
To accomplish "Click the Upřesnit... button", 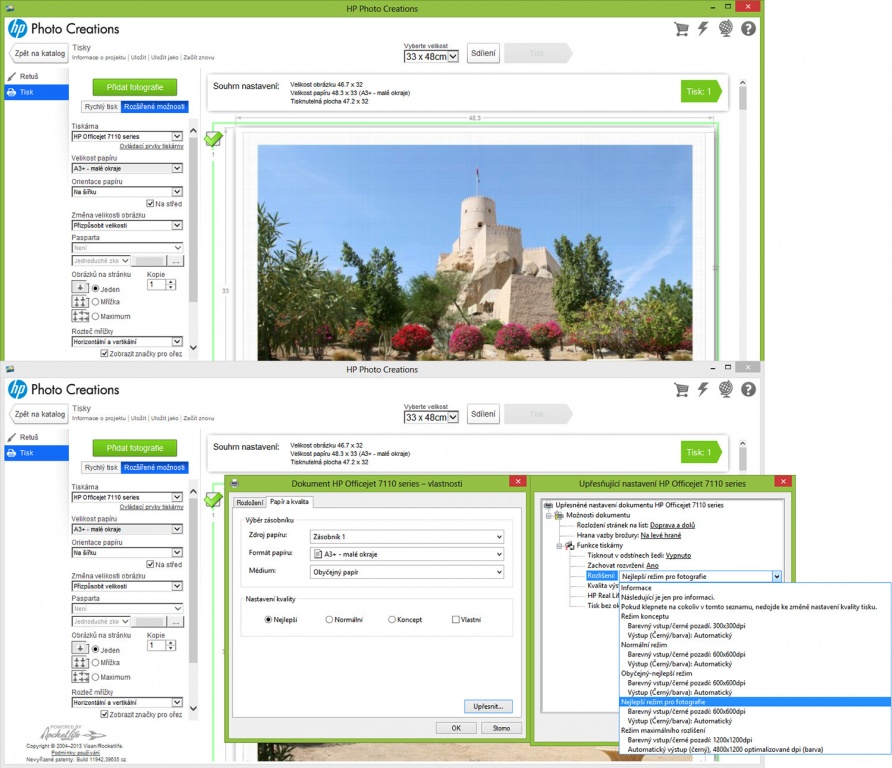I will click(x=488, y=707).
